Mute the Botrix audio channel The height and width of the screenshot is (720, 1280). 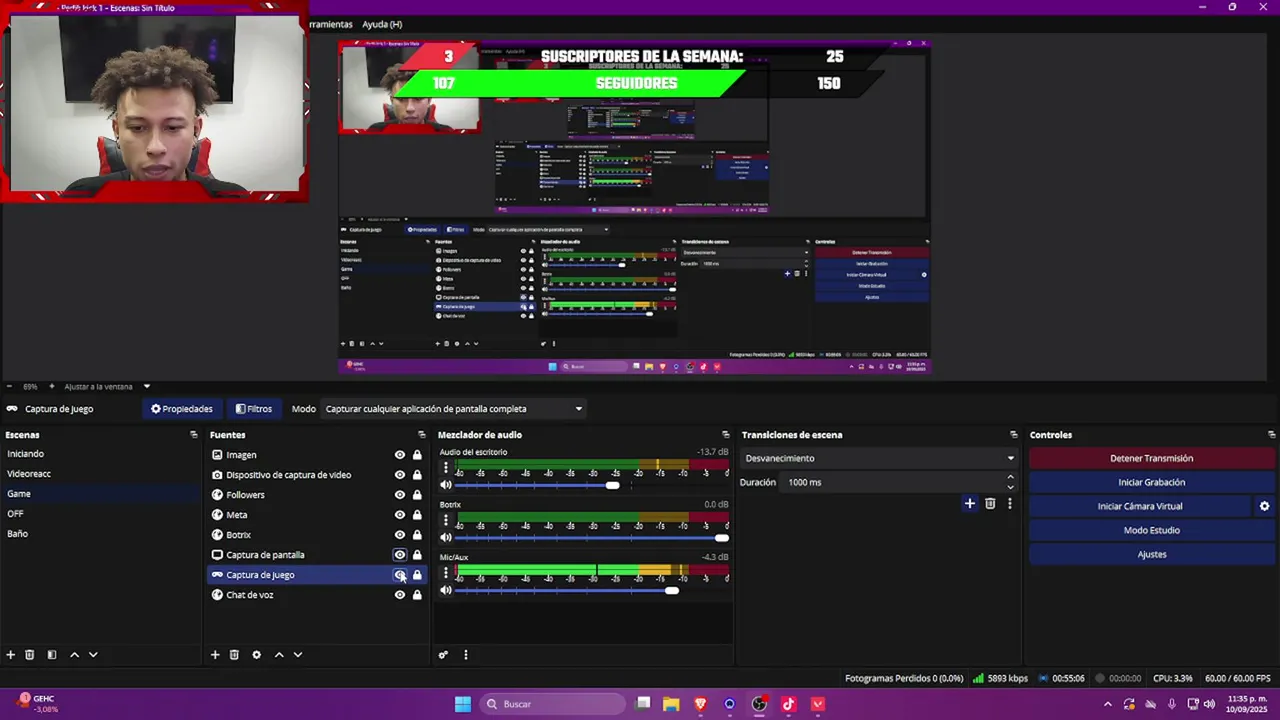coord(446,538)
